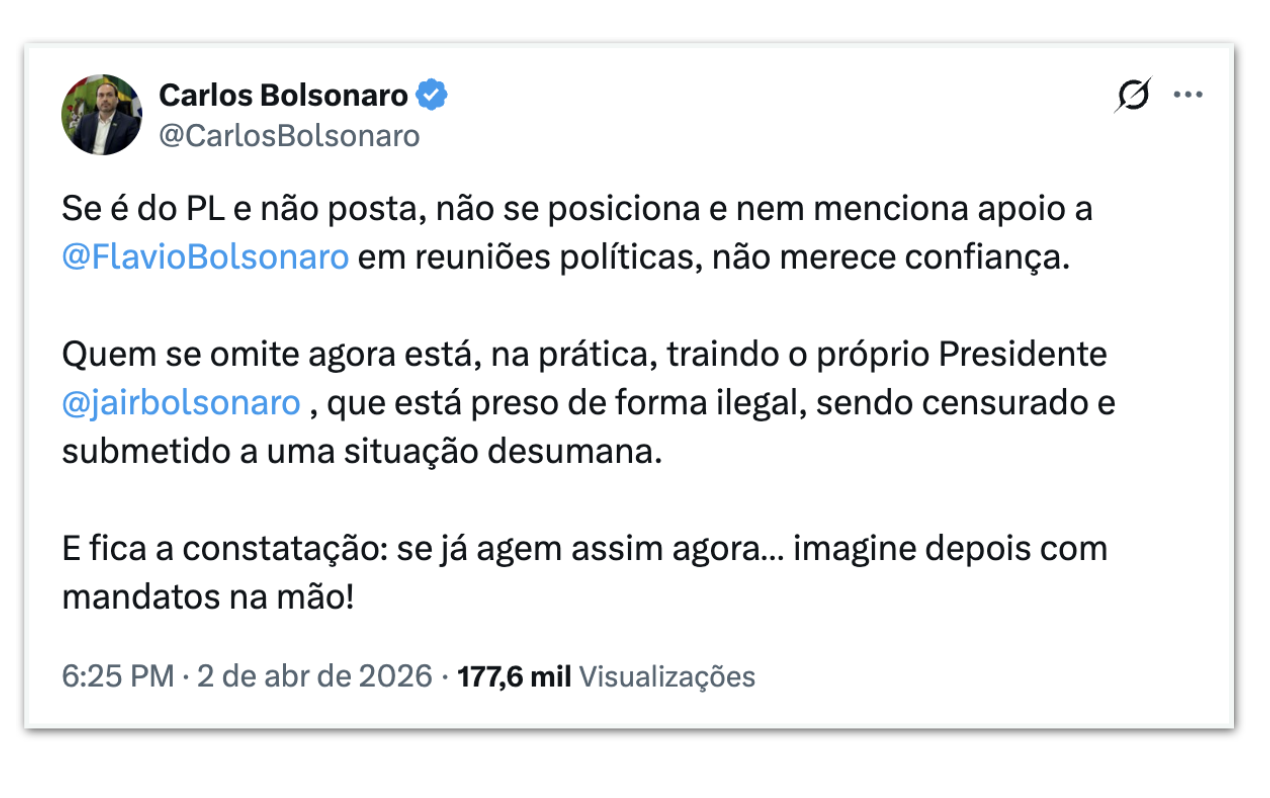Click the line 'submetido a uma situação desumana'
Viewport: 1270px width, 798px height.
point(362,451)
